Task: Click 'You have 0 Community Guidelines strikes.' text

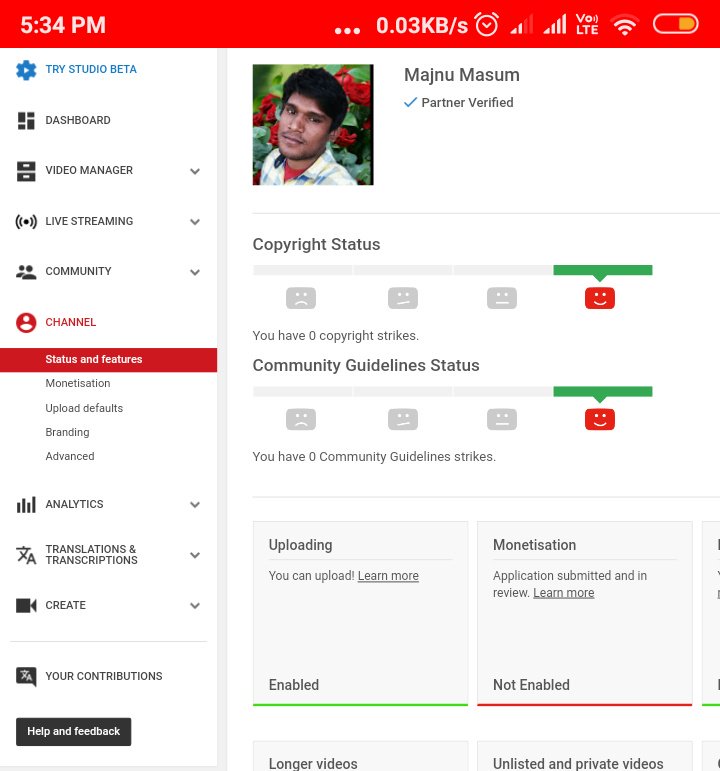Action: tap(374, 457)
